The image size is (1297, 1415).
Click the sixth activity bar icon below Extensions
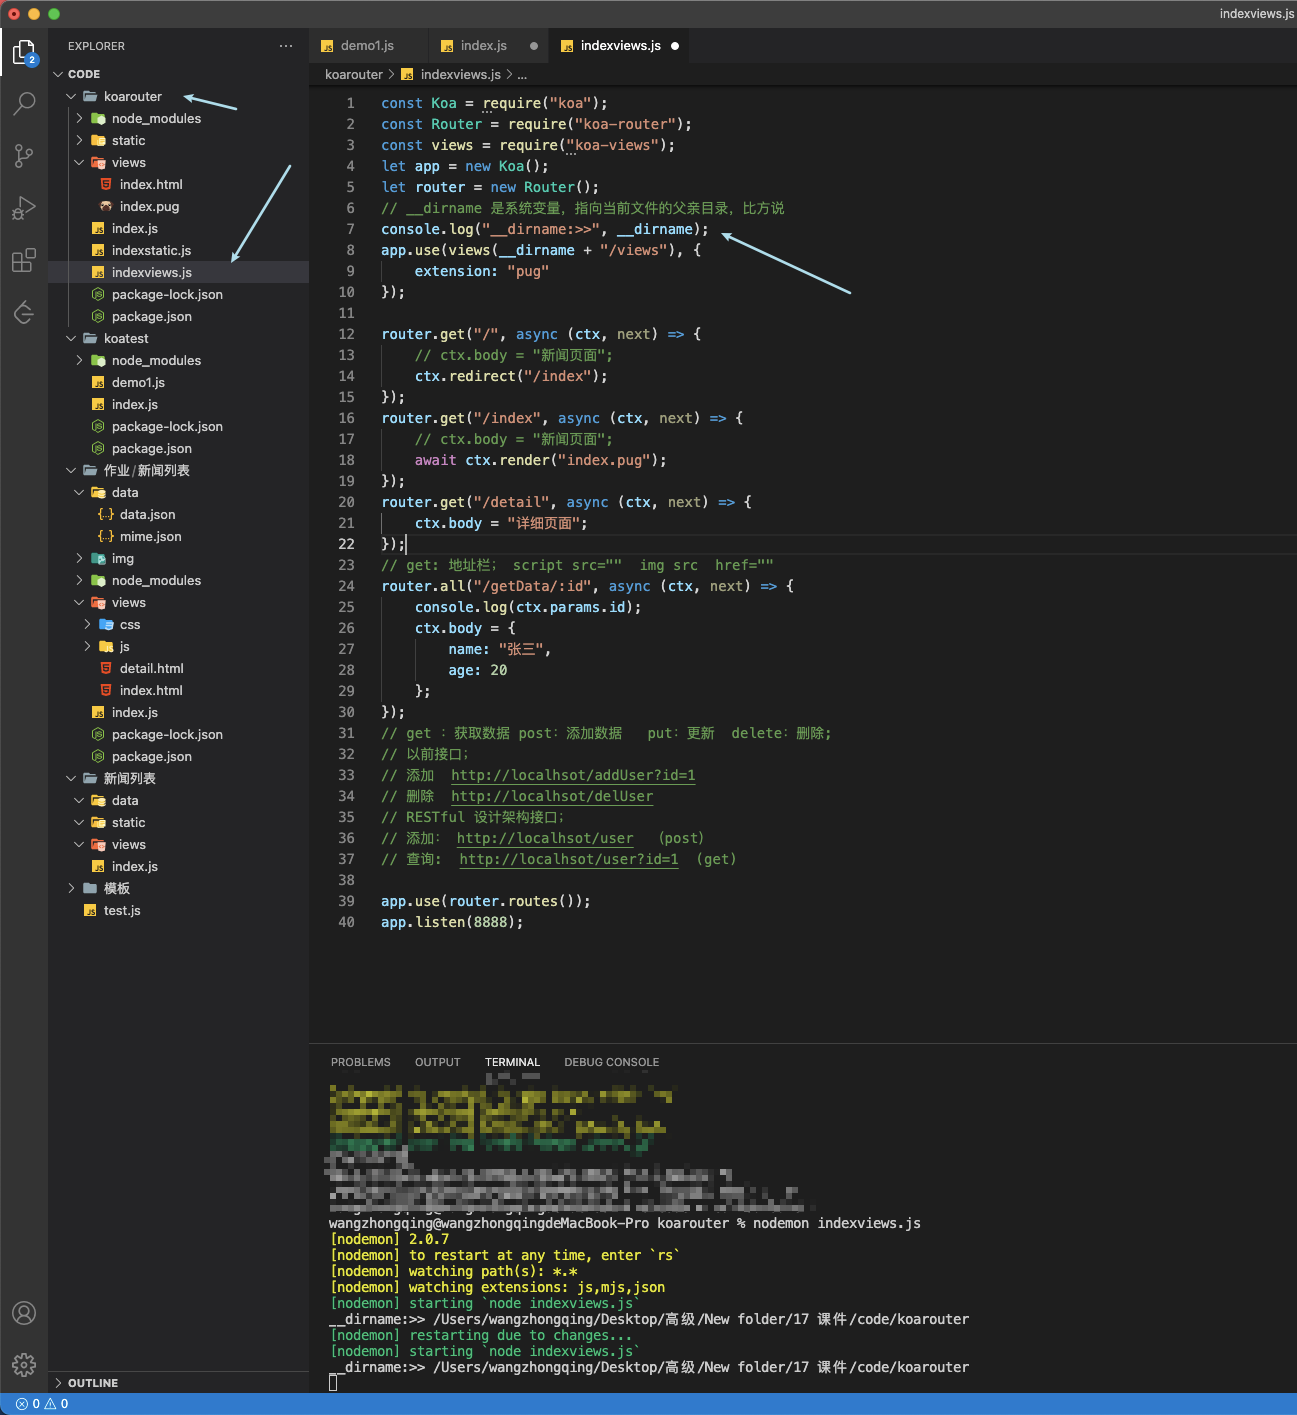tap(24, 312)
